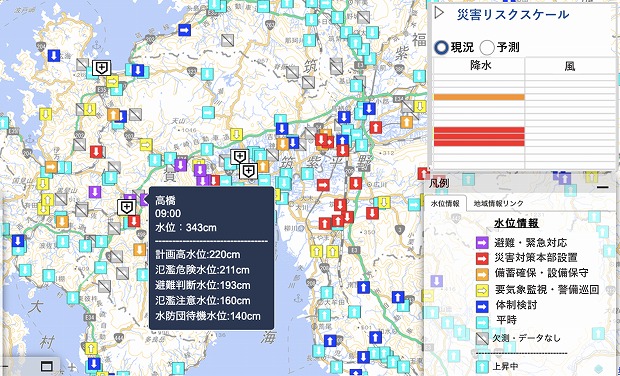Viewport: 620px width, 376px height.
Task: Click the shield-plus marker near top left
Action: coord(102,68)
